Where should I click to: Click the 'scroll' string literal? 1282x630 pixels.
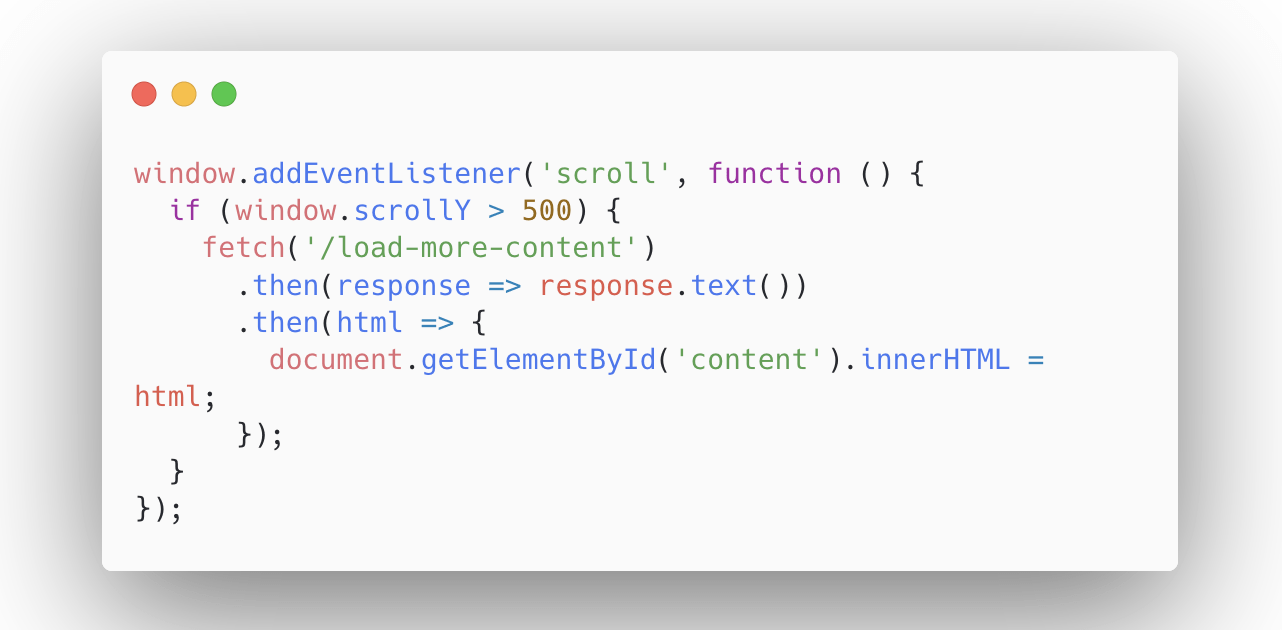607,173
